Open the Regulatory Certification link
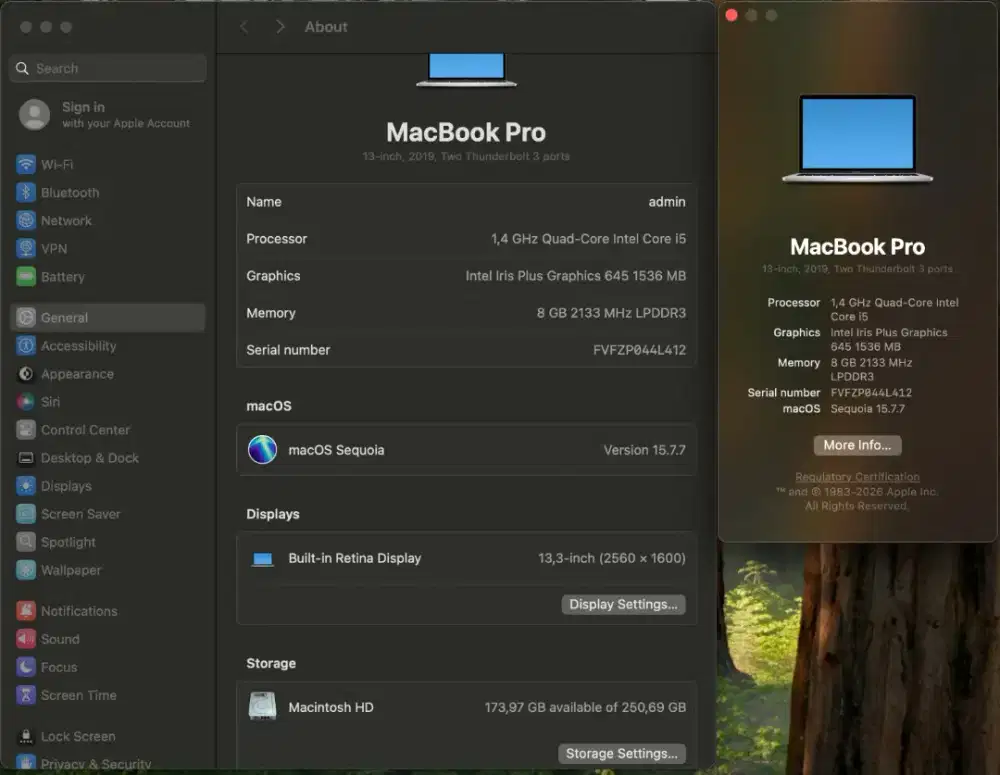This screenshot has height=775, width=1000. (x=857, y=476)
